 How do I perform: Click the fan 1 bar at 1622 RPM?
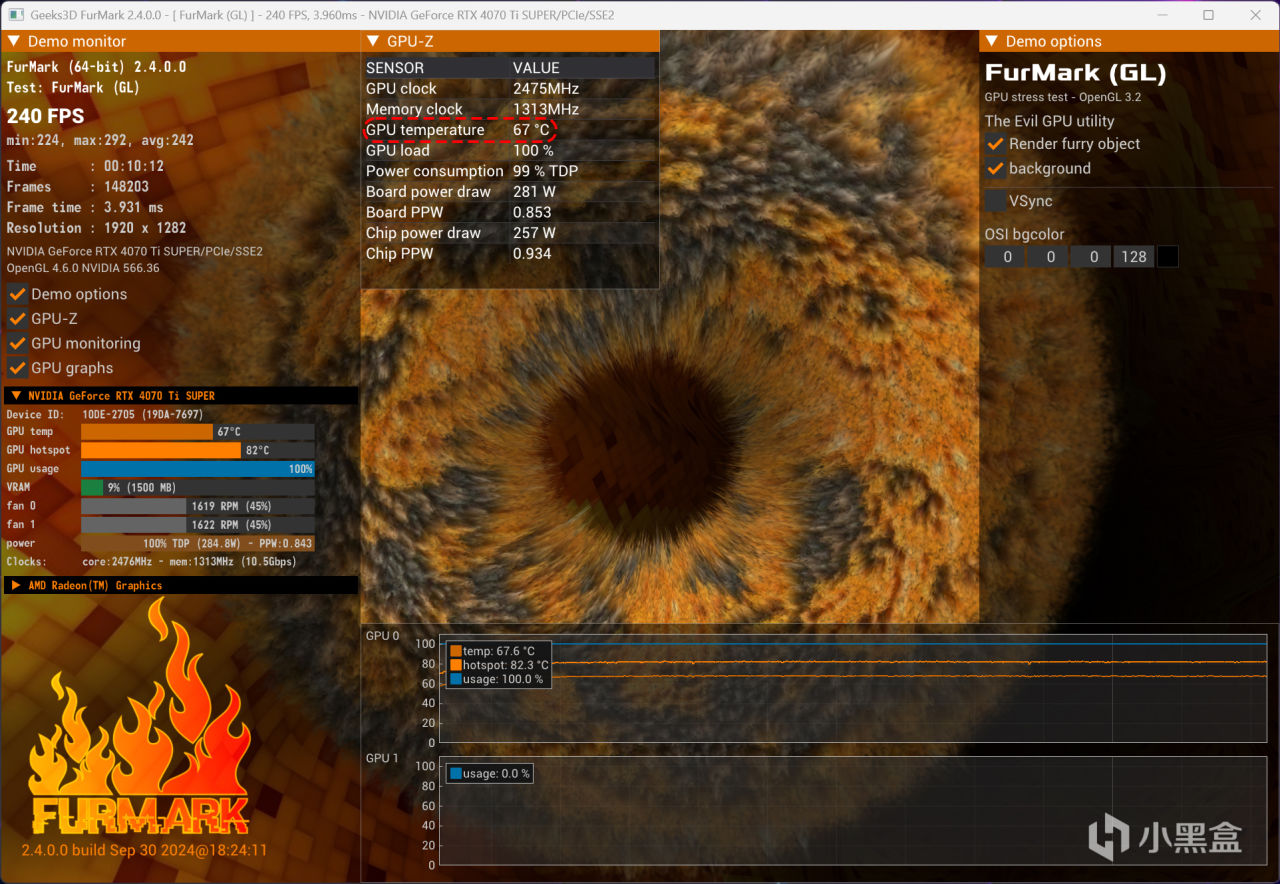click(197, 524)
